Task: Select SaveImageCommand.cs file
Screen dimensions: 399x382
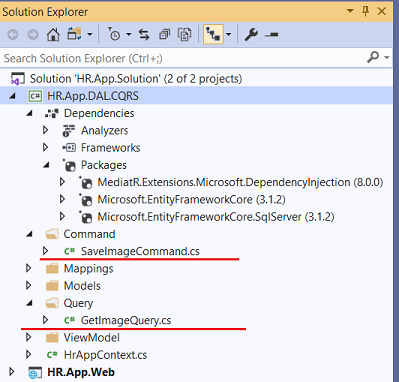Action: tap(140, 251)
